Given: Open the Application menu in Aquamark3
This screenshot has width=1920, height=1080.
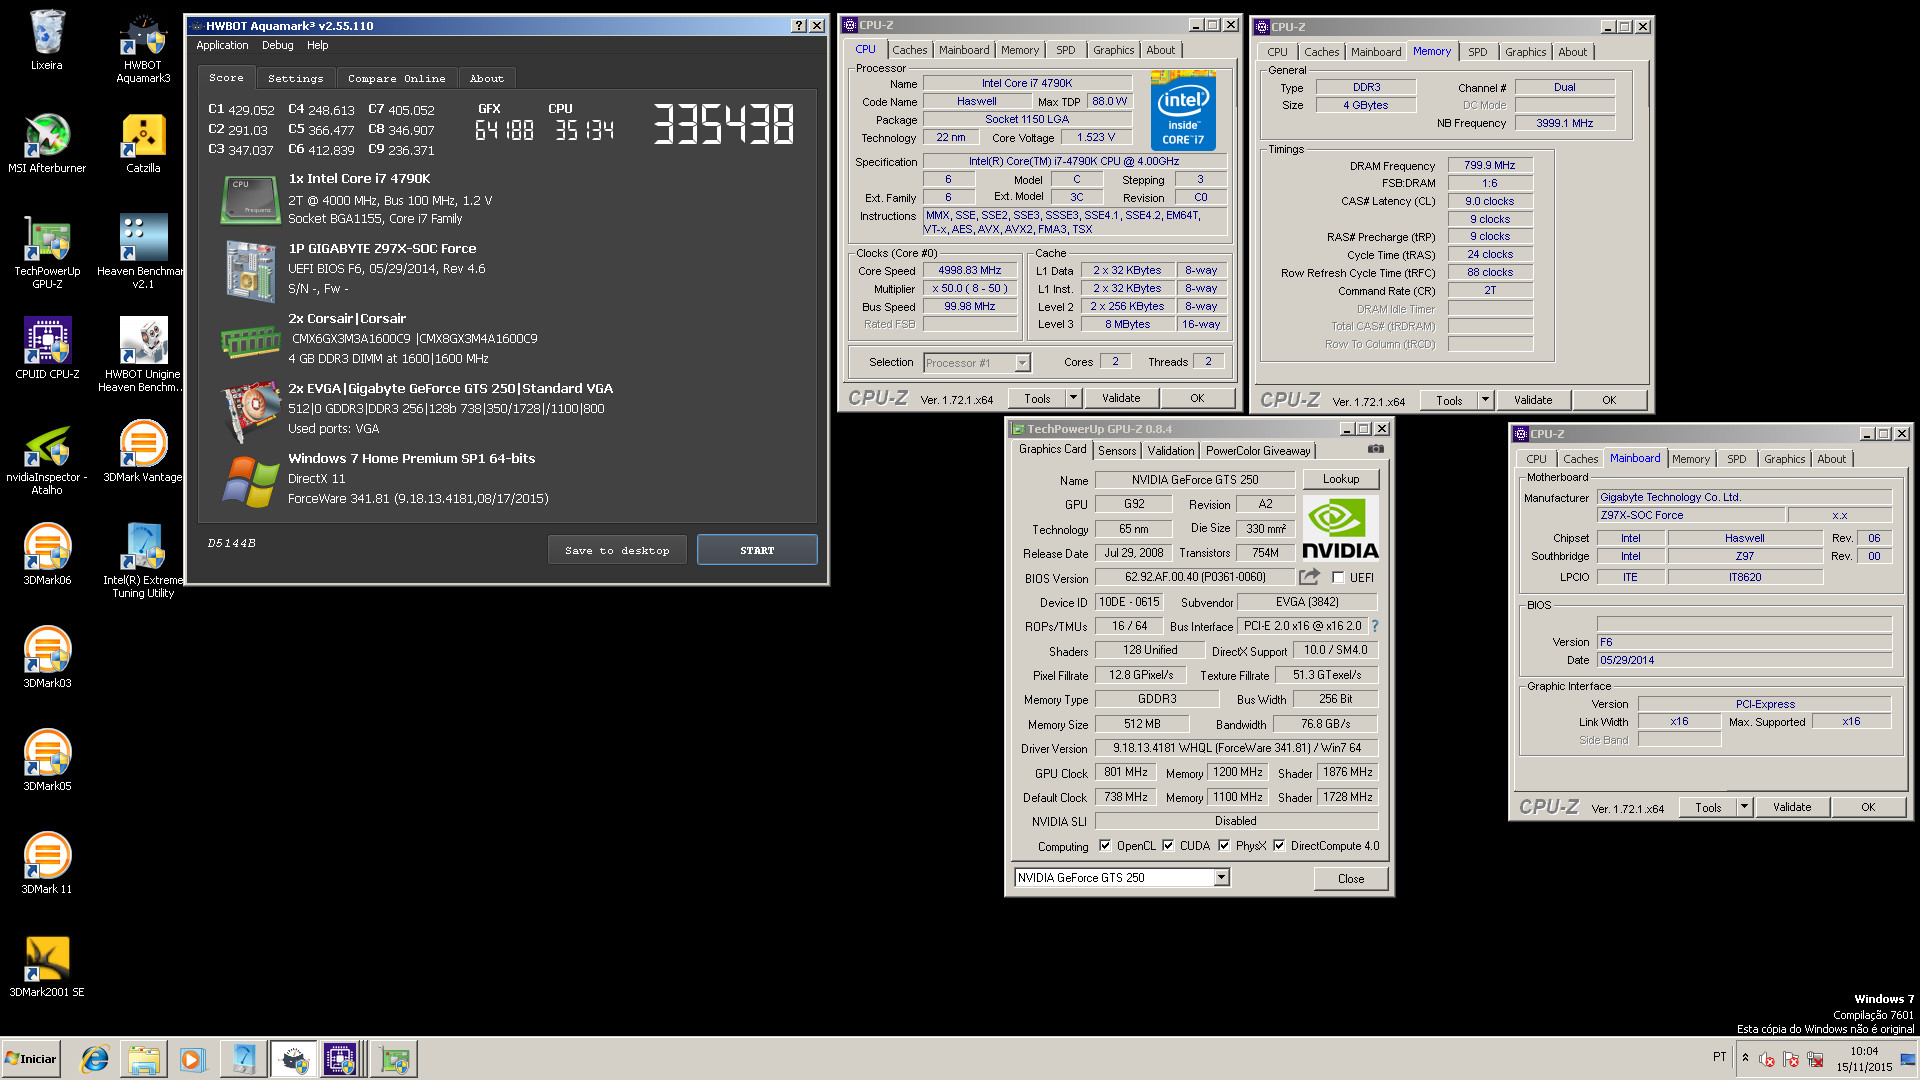Looking at the screenshot, I should tap(222, 45).
